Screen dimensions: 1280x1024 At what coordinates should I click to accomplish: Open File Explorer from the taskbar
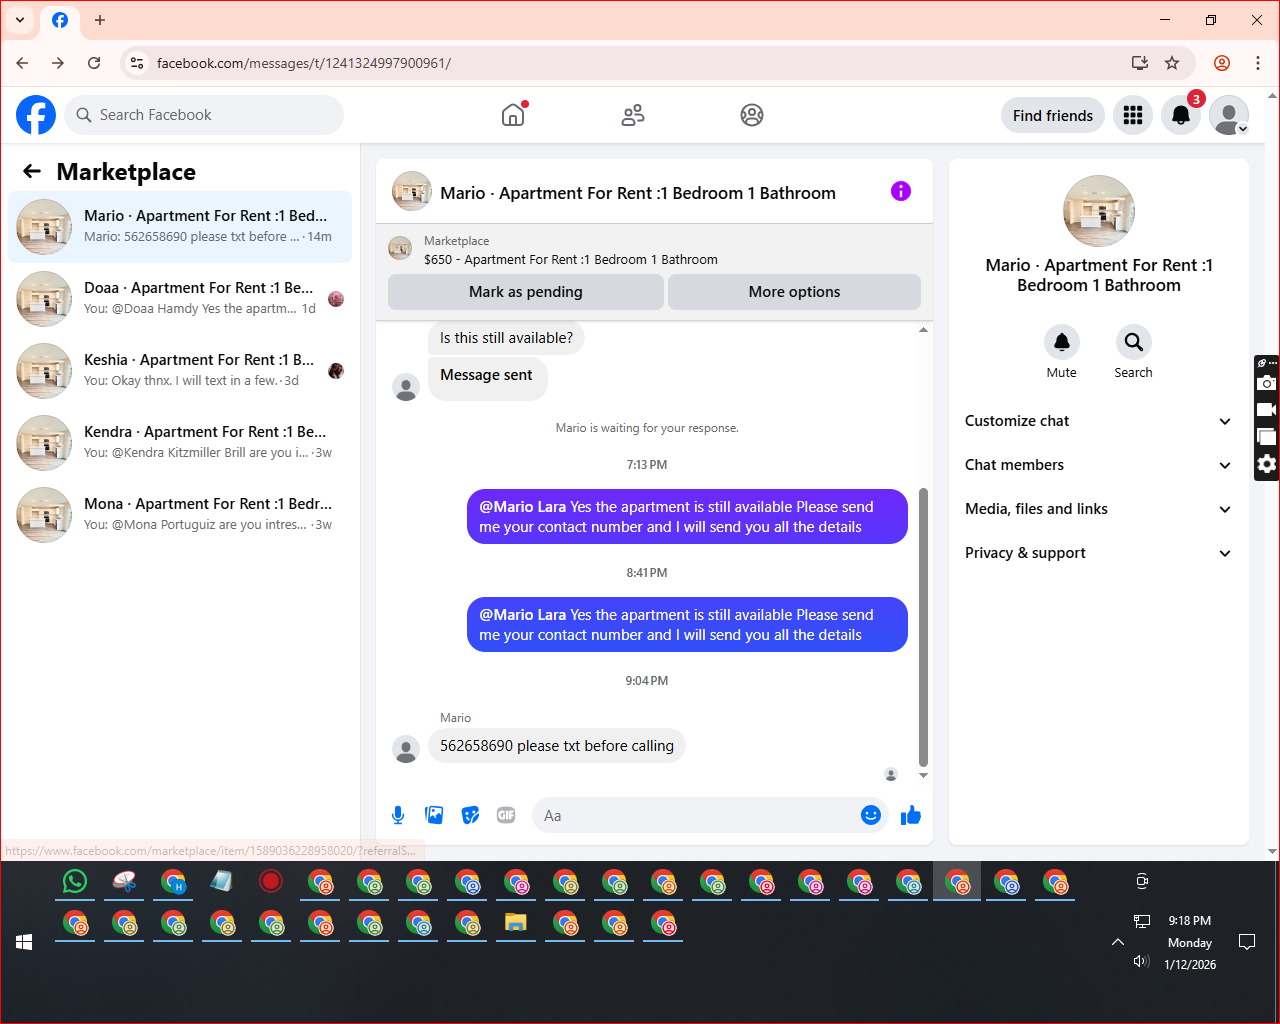pos(516,923)
